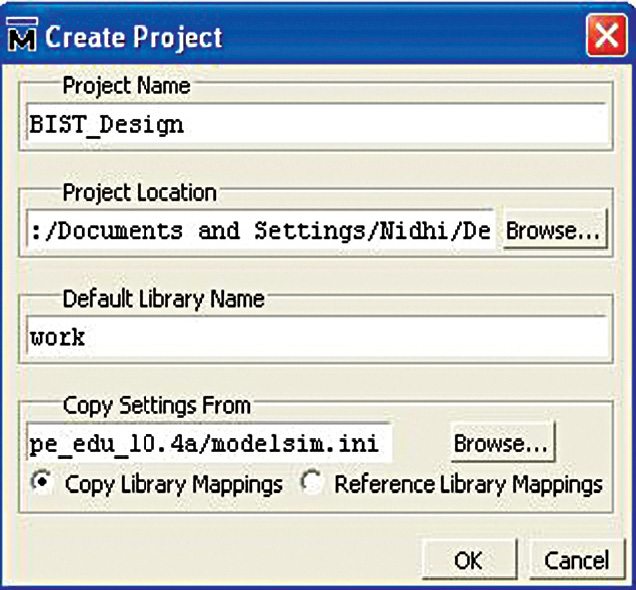Click the Create Project title bar text

tap(134, 38)
